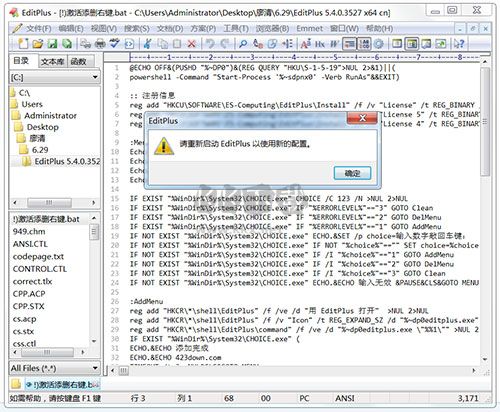
Task: Click the view-in-browser code page icon
Action: point(129,44)
